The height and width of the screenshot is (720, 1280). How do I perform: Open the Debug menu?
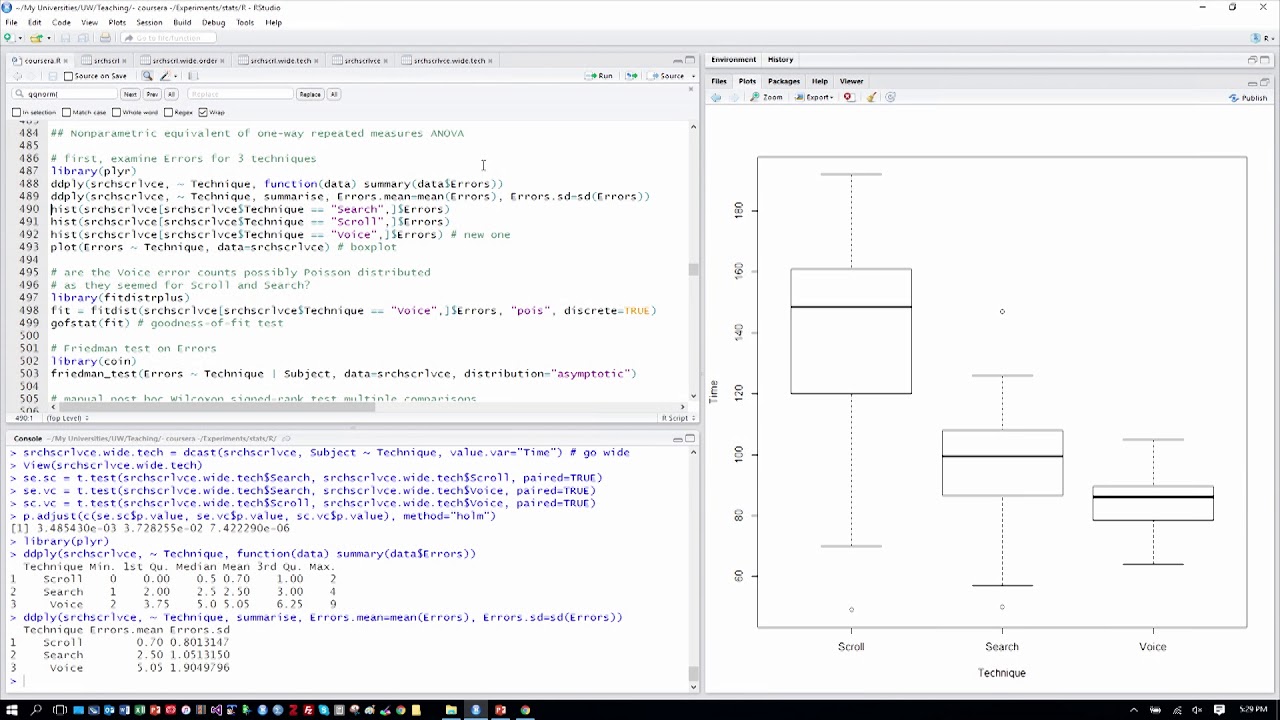click(214, 22)
